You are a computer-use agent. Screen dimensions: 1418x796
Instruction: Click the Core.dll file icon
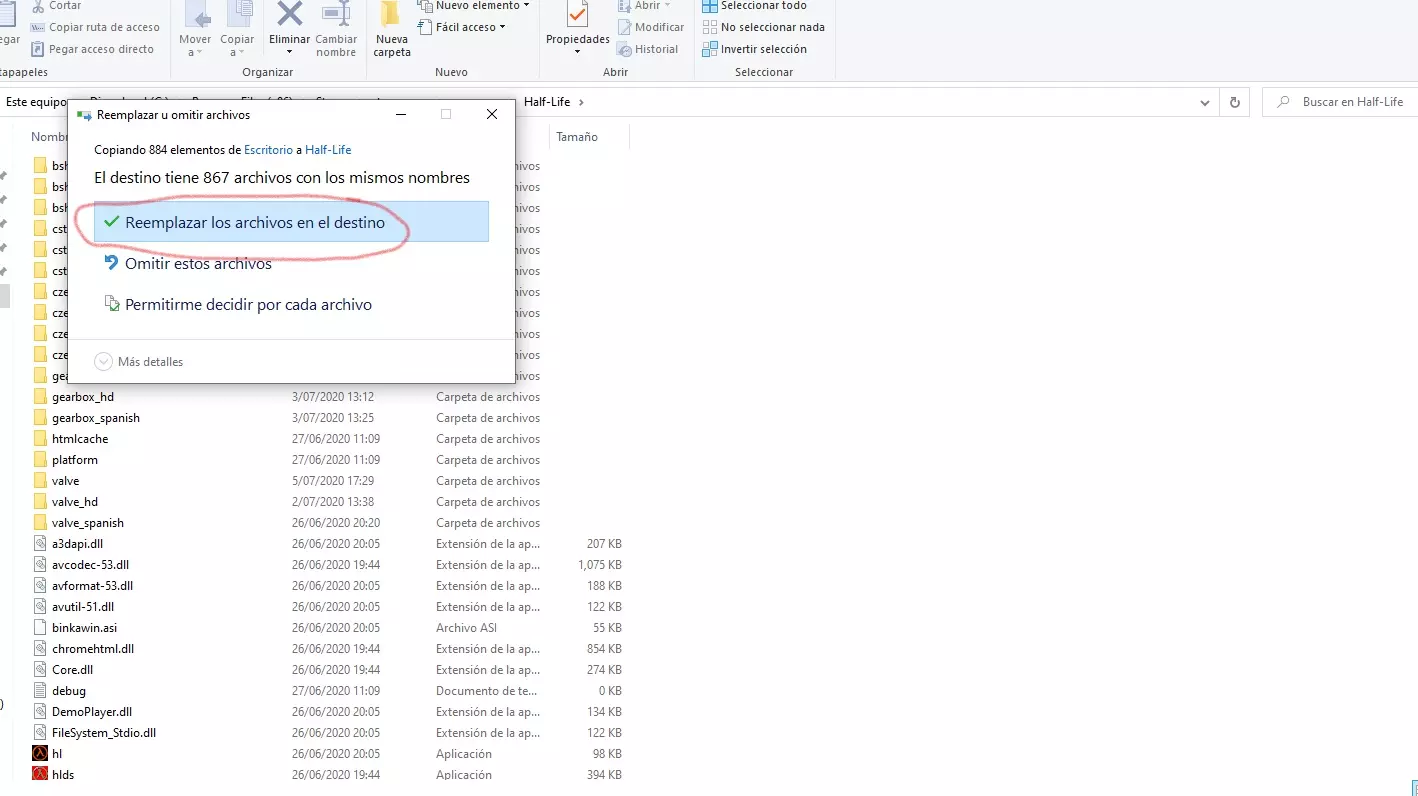click(40, 670)
